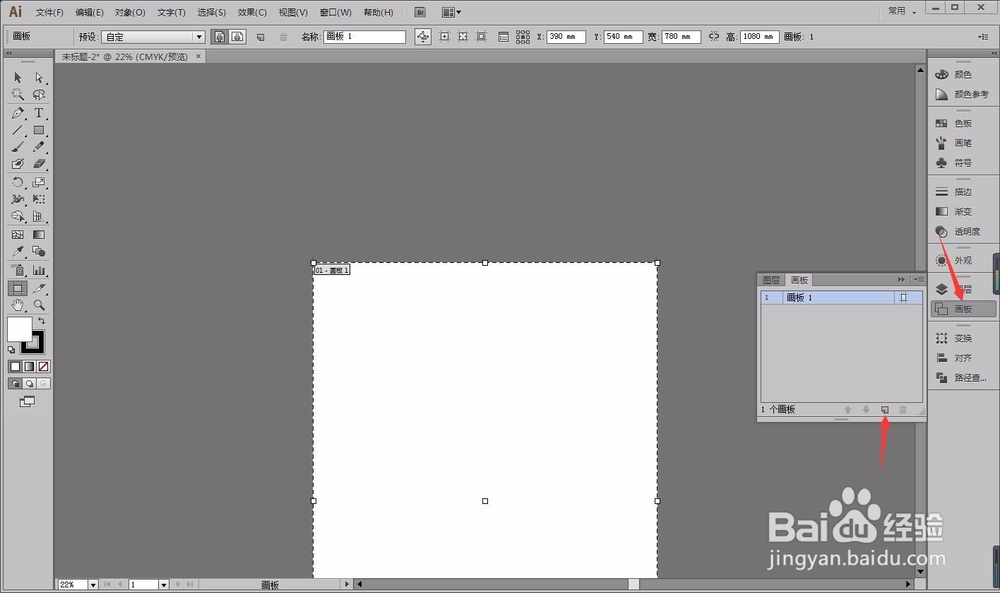Open the 窗口(W) menu

335,12
